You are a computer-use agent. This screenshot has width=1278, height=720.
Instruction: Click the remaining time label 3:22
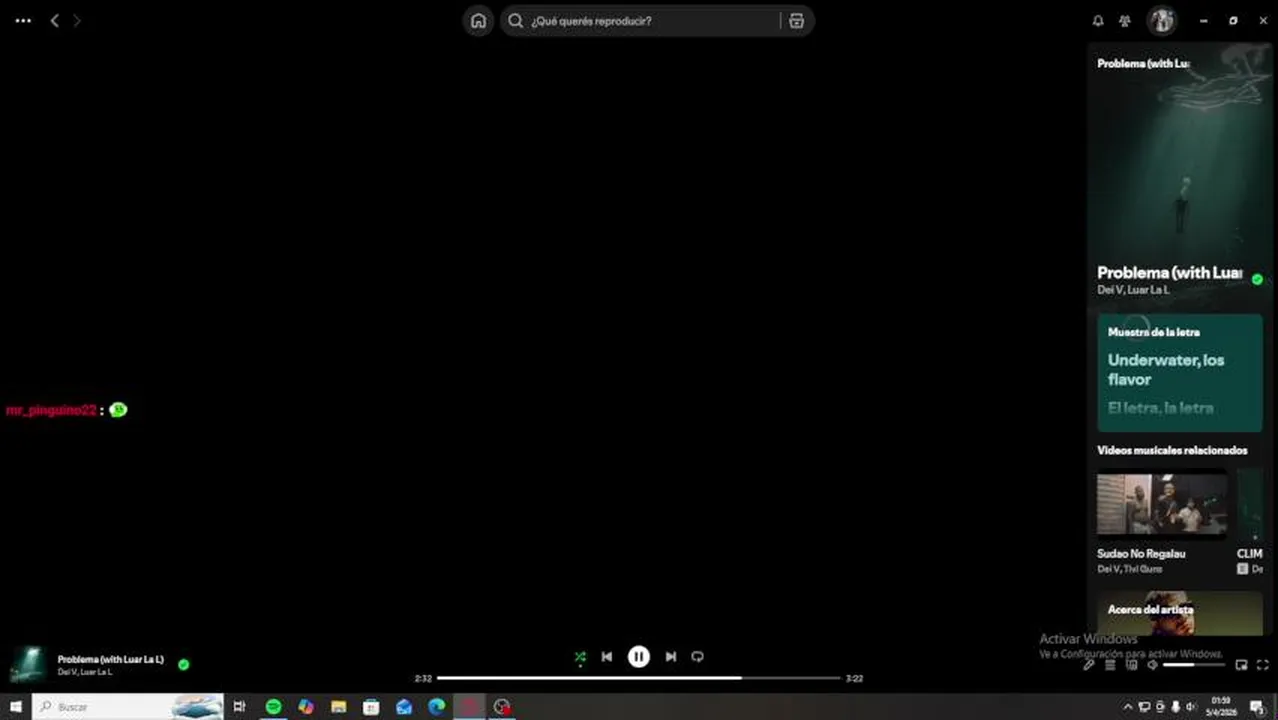pos(854,678)
